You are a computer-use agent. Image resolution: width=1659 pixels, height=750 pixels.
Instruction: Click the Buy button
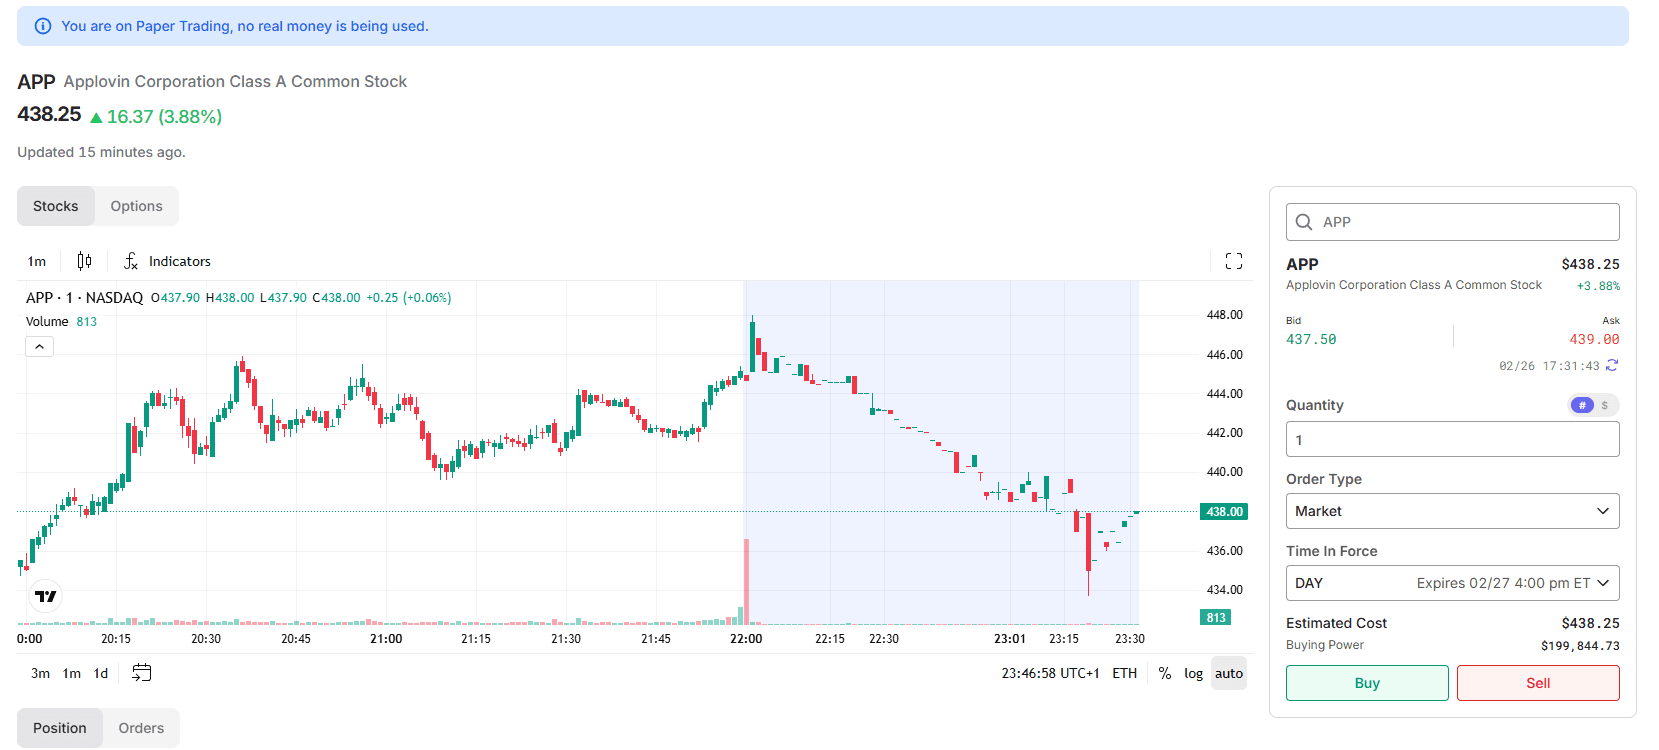pos(1367,683)
